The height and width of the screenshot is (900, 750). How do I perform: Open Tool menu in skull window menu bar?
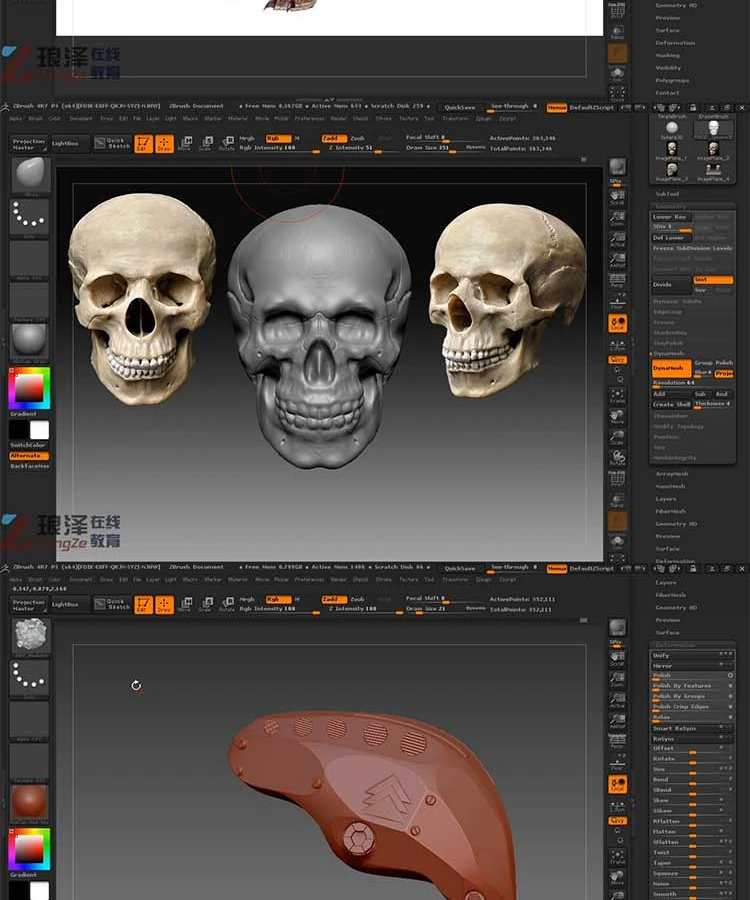[x=429, y=119]
